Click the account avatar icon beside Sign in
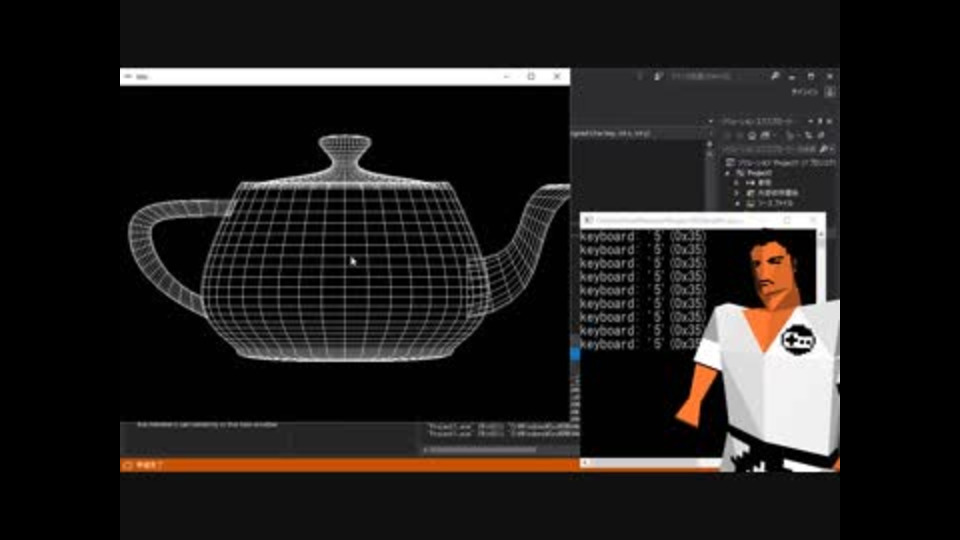This screenshot has height=540, width=960. coord(830,92)
